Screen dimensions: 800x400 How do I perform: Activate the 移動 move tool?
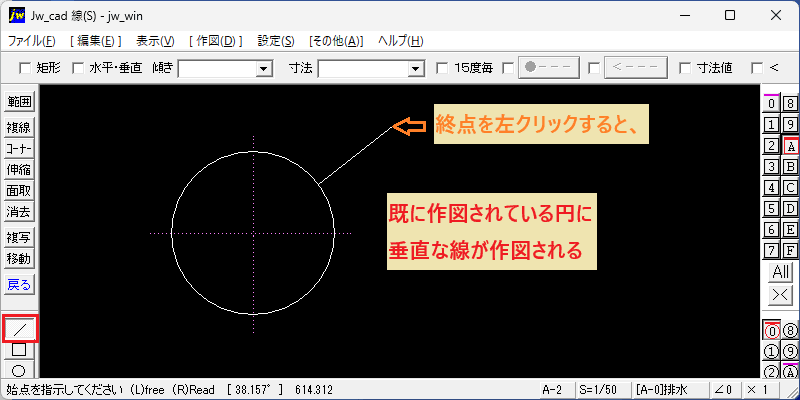pyautogui.click(x=19, y=259)
